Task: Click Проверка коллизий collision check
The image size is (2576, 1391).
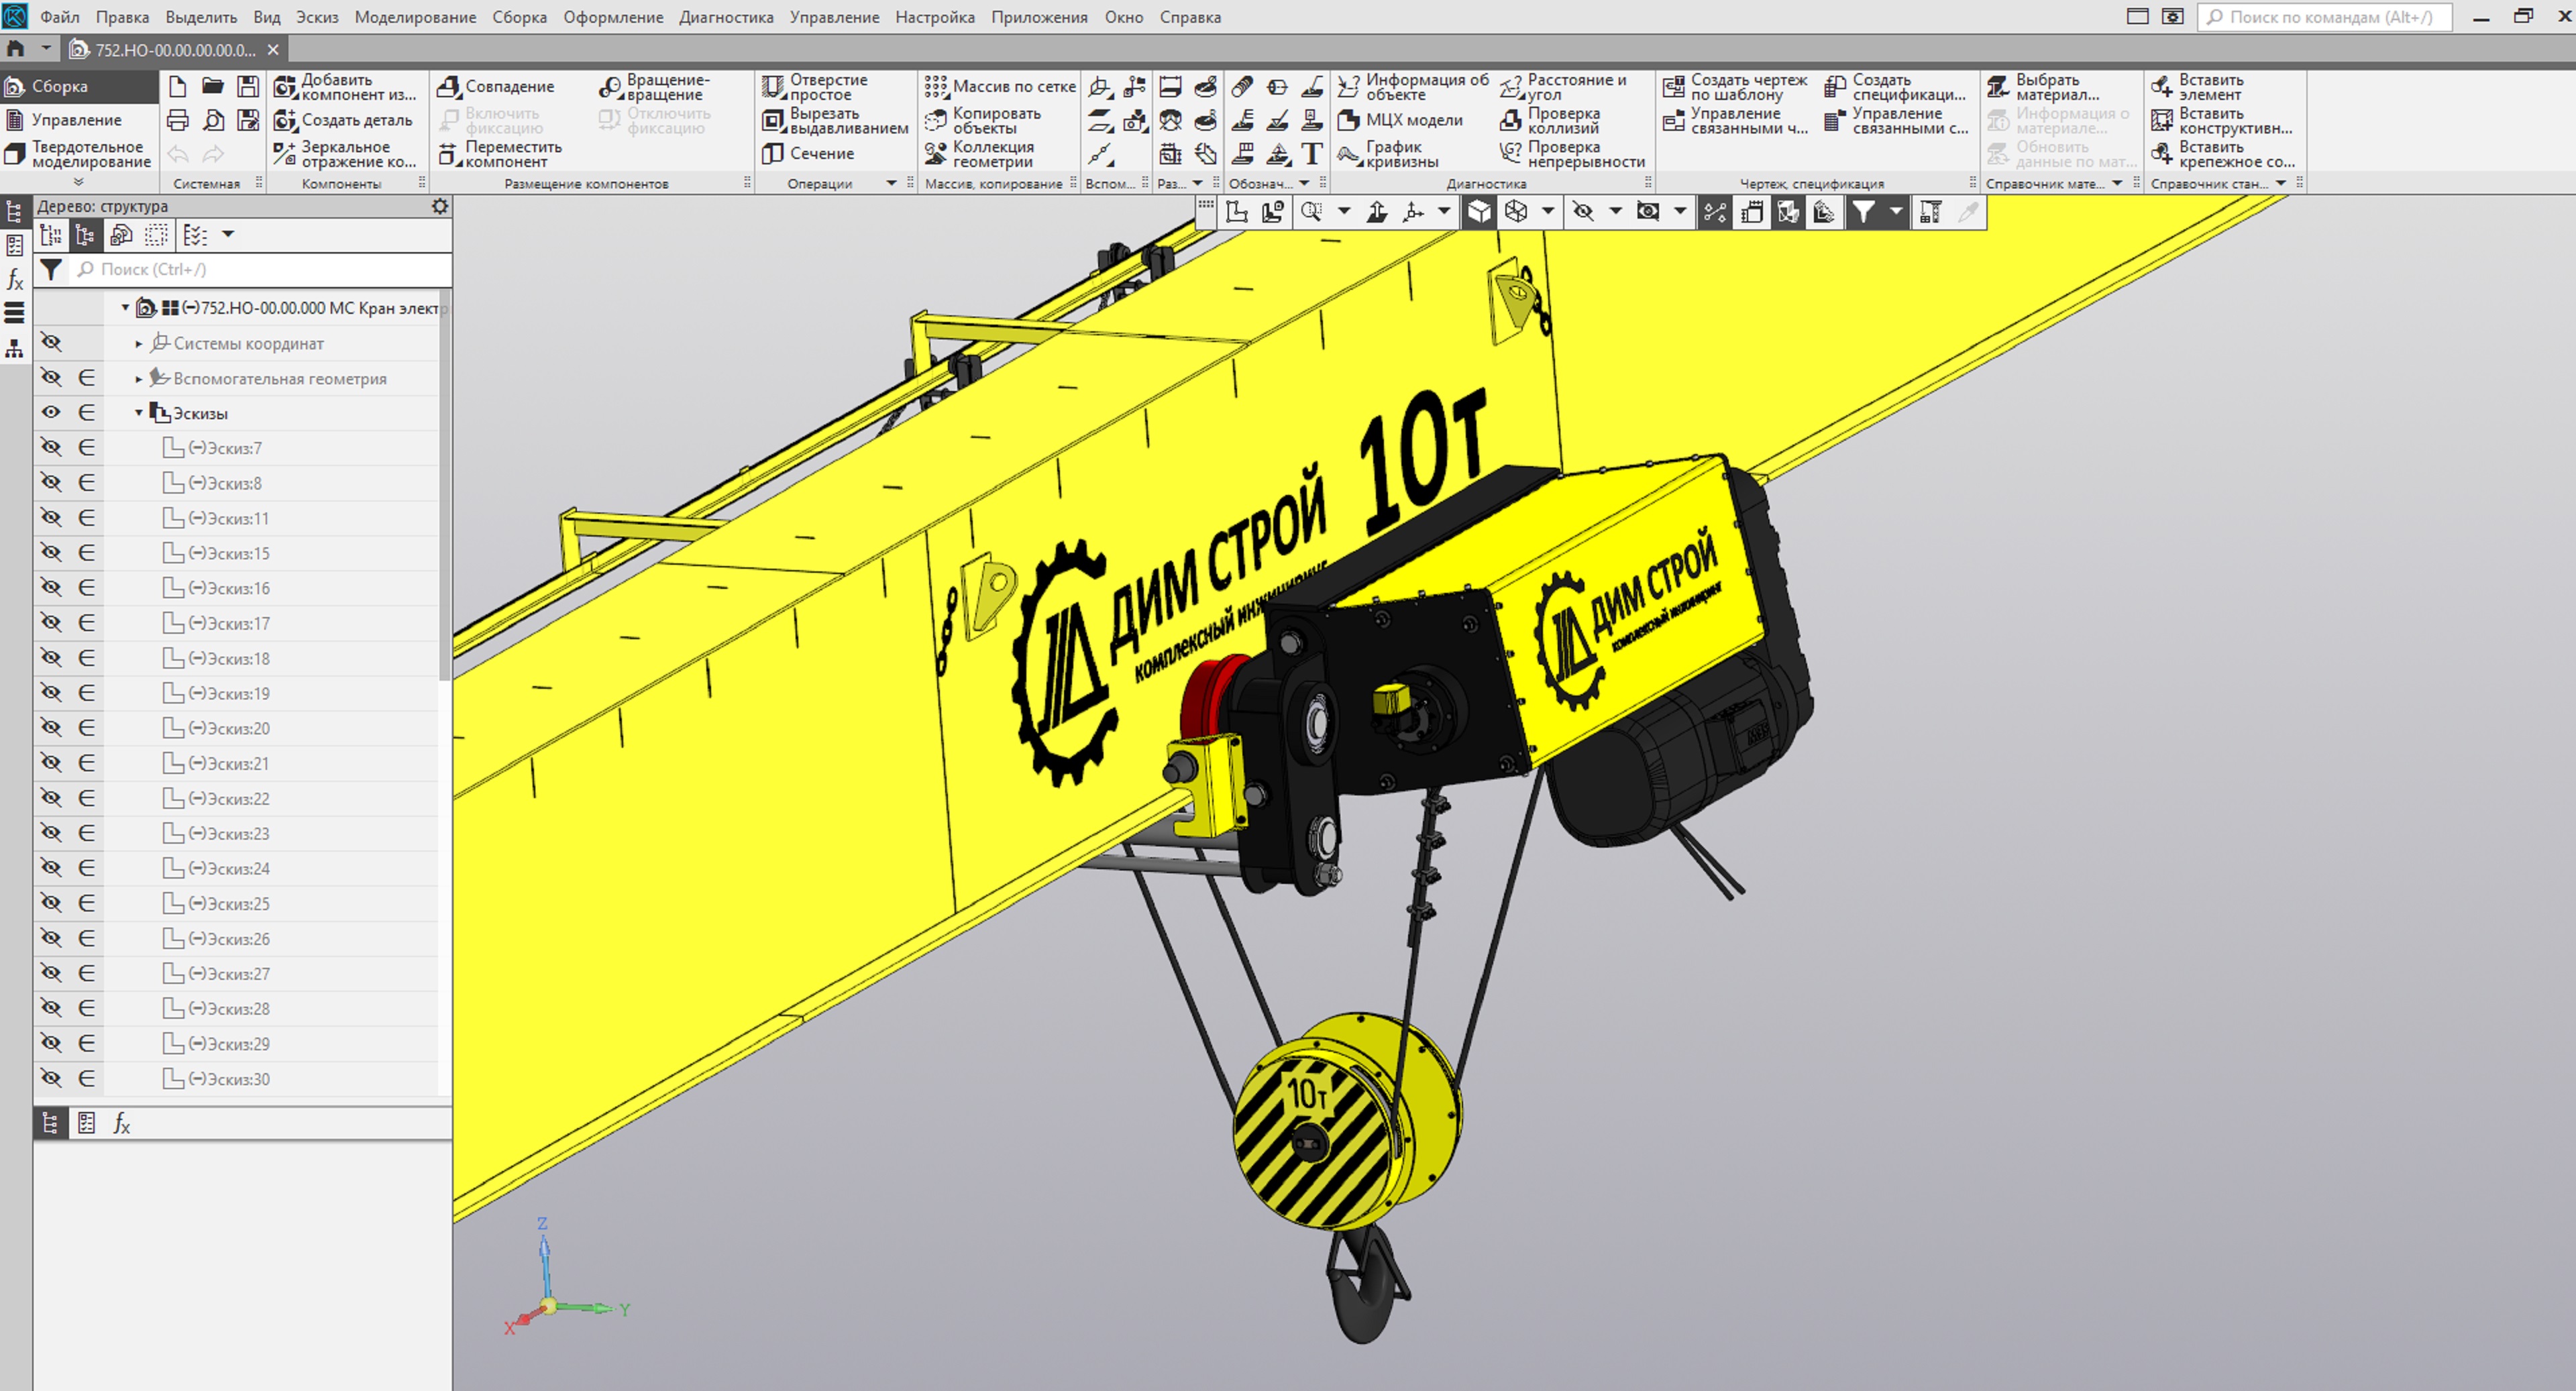Action: 1550,121
